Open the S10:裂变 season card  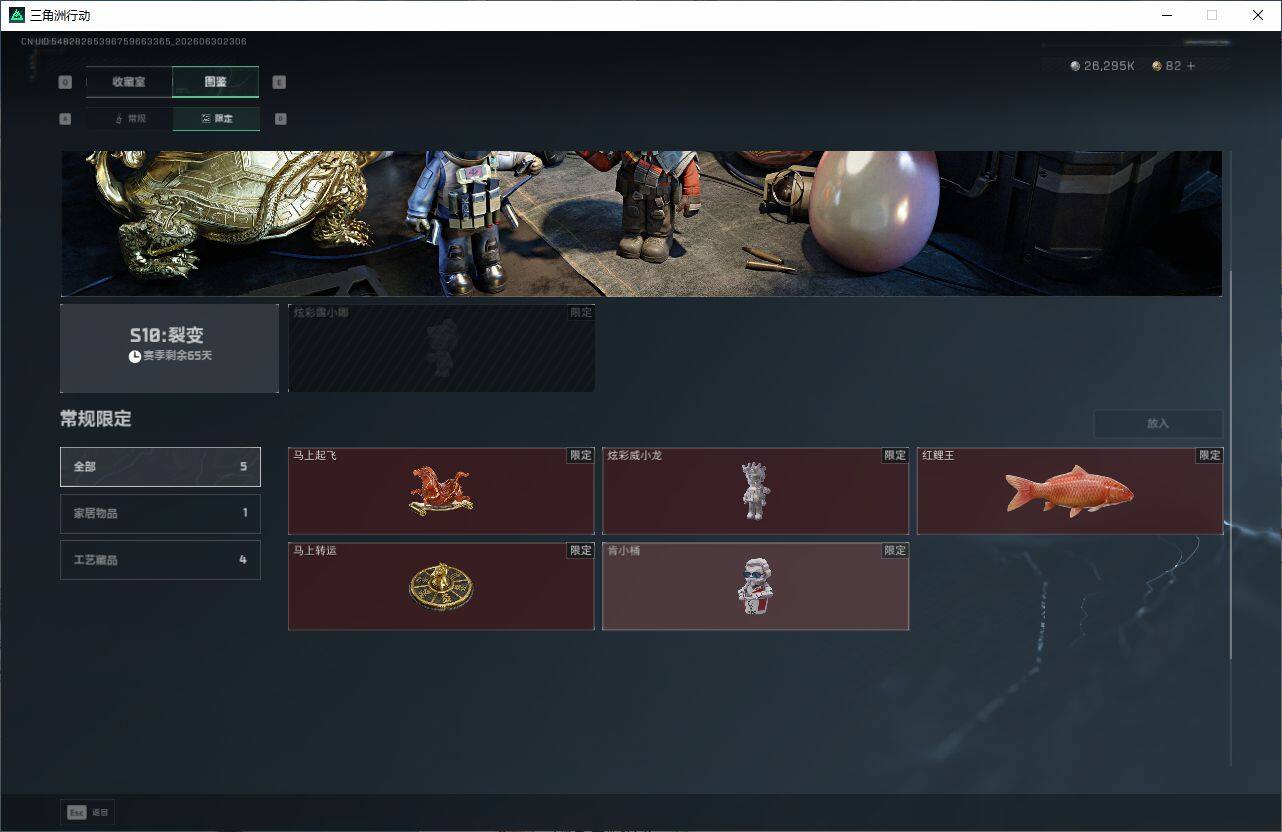[169, 348]
